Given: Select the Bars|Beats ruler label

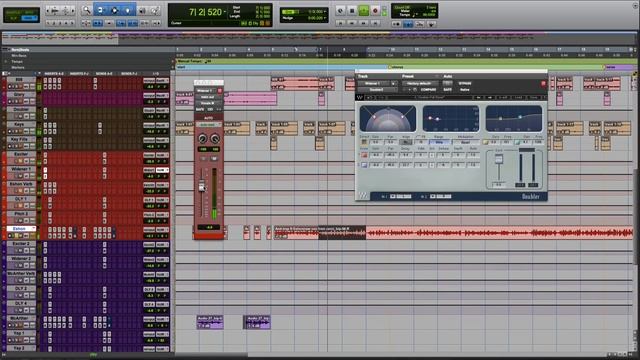Looking at the screenshot, I should click(20, 50).
